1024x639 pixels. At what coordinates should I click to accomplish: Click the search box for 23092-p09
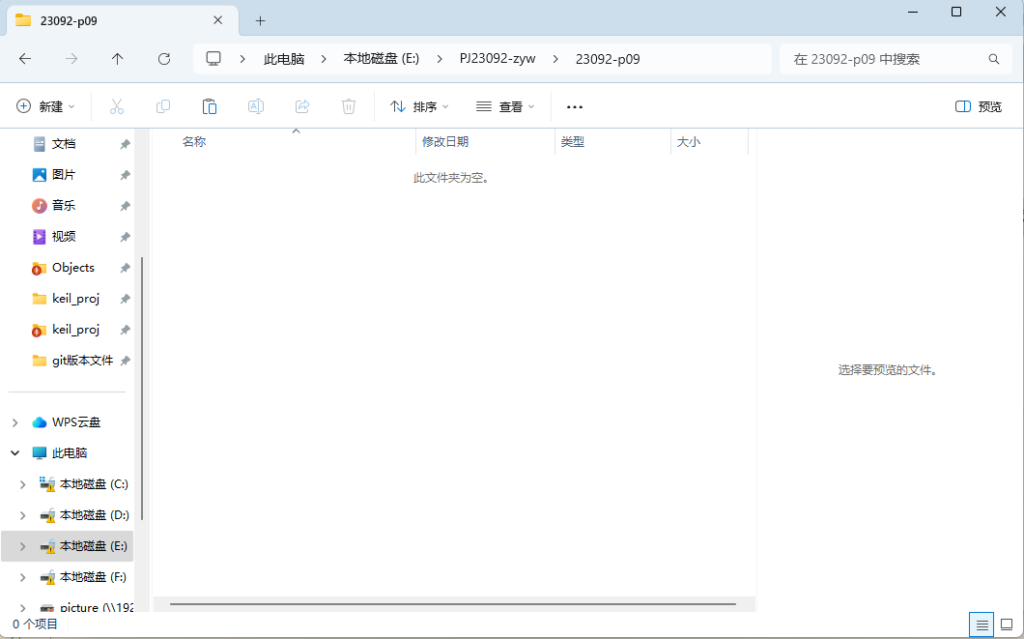[885, 59]
